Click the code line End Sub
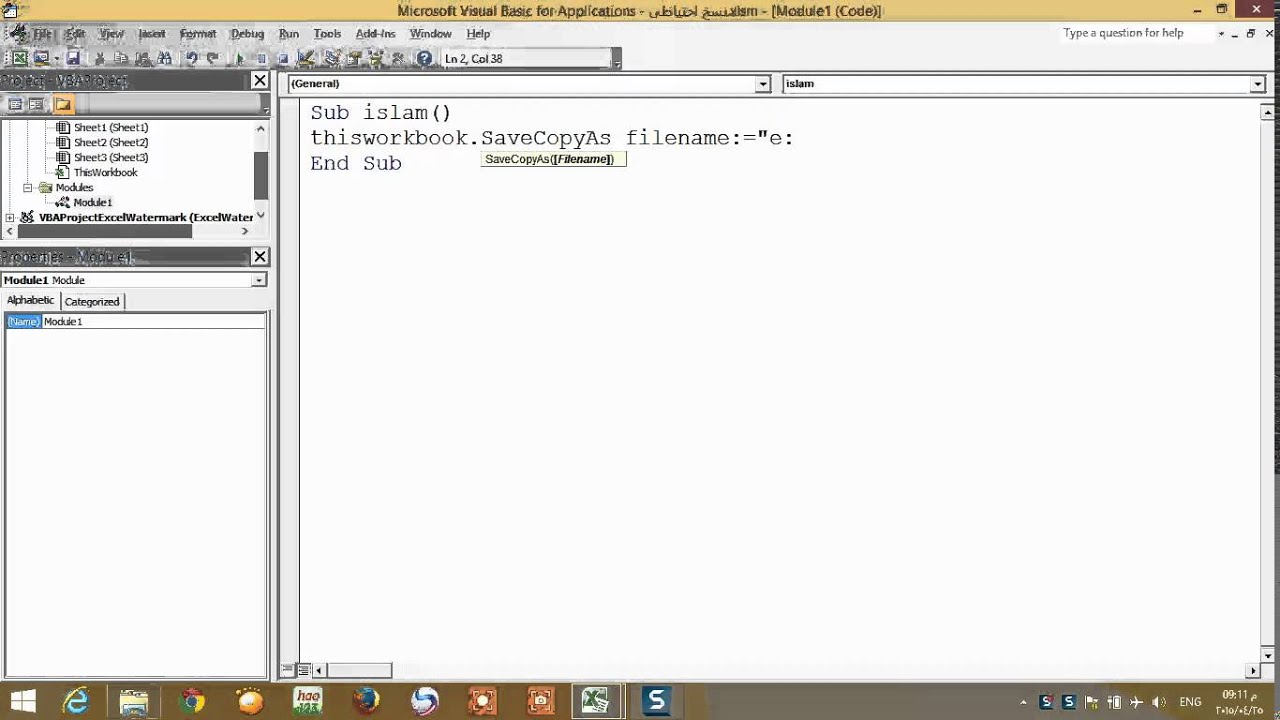The height and width of the screenshot is (720, 1280). 356,163
